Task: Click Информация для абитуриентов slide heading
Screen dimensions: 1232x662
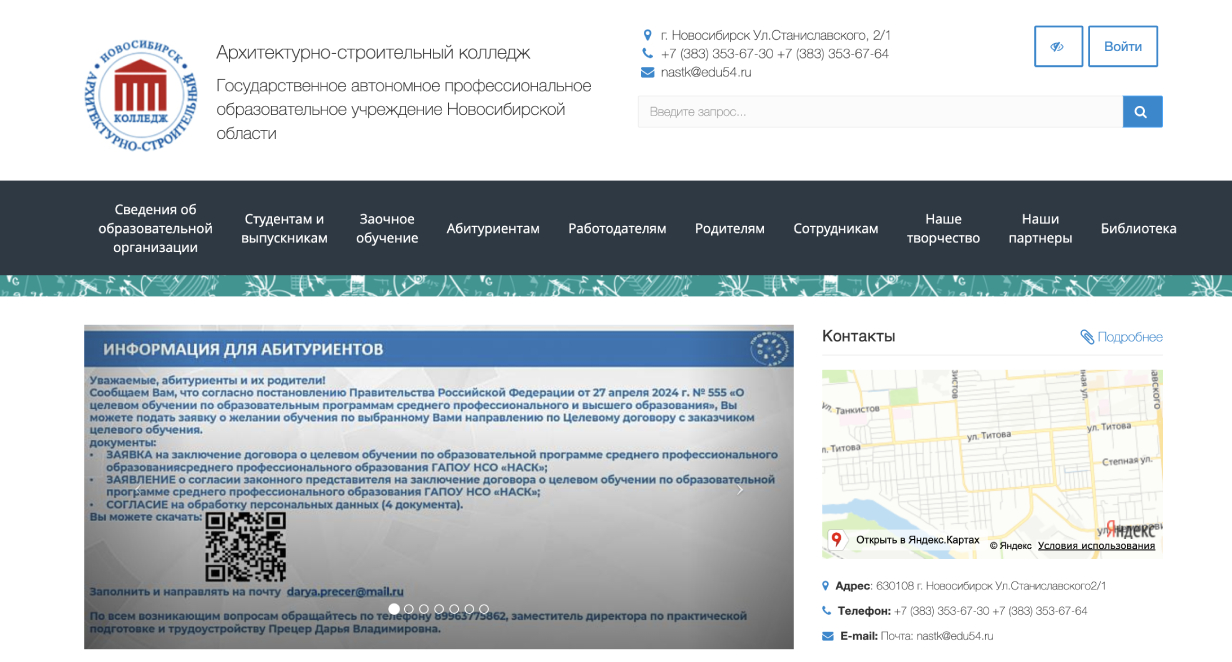Action: coord(244,350)
